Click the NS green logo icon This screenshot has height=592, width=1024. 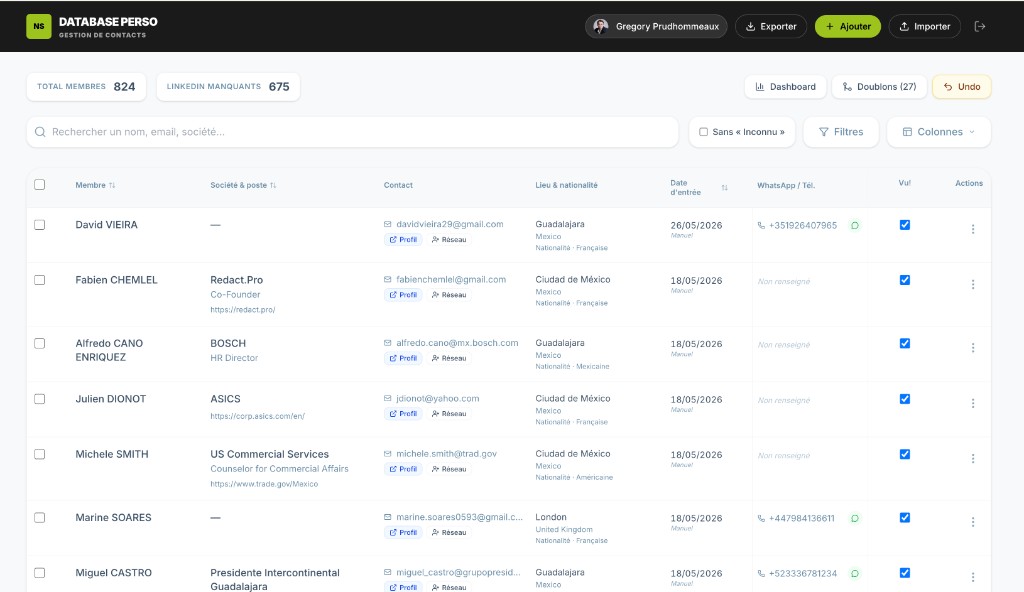point(39,26)
